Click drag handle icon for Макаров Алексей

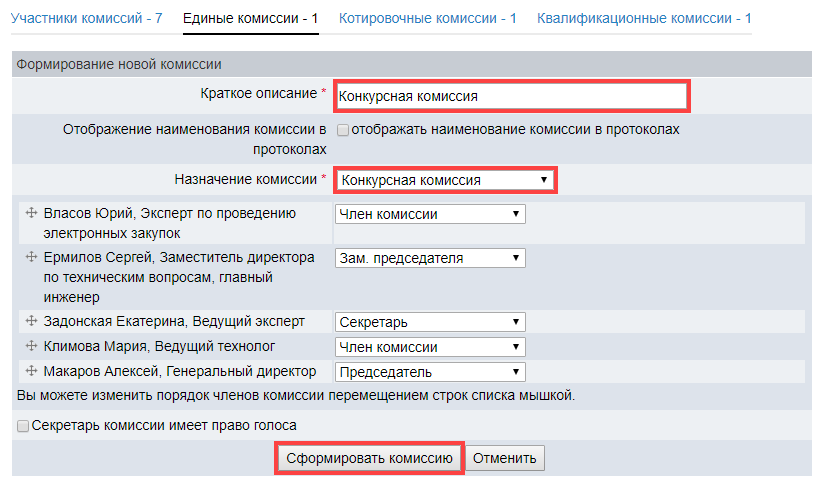(x=31, y=372)
